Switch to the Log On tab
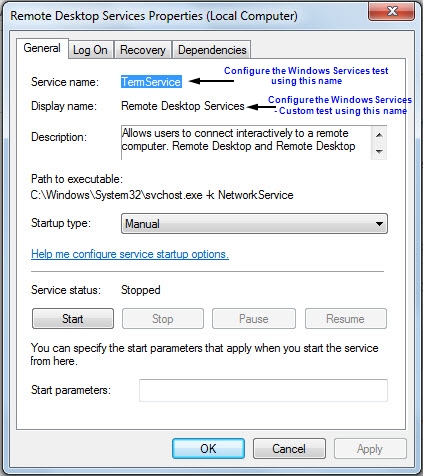 tap(91, 50)
